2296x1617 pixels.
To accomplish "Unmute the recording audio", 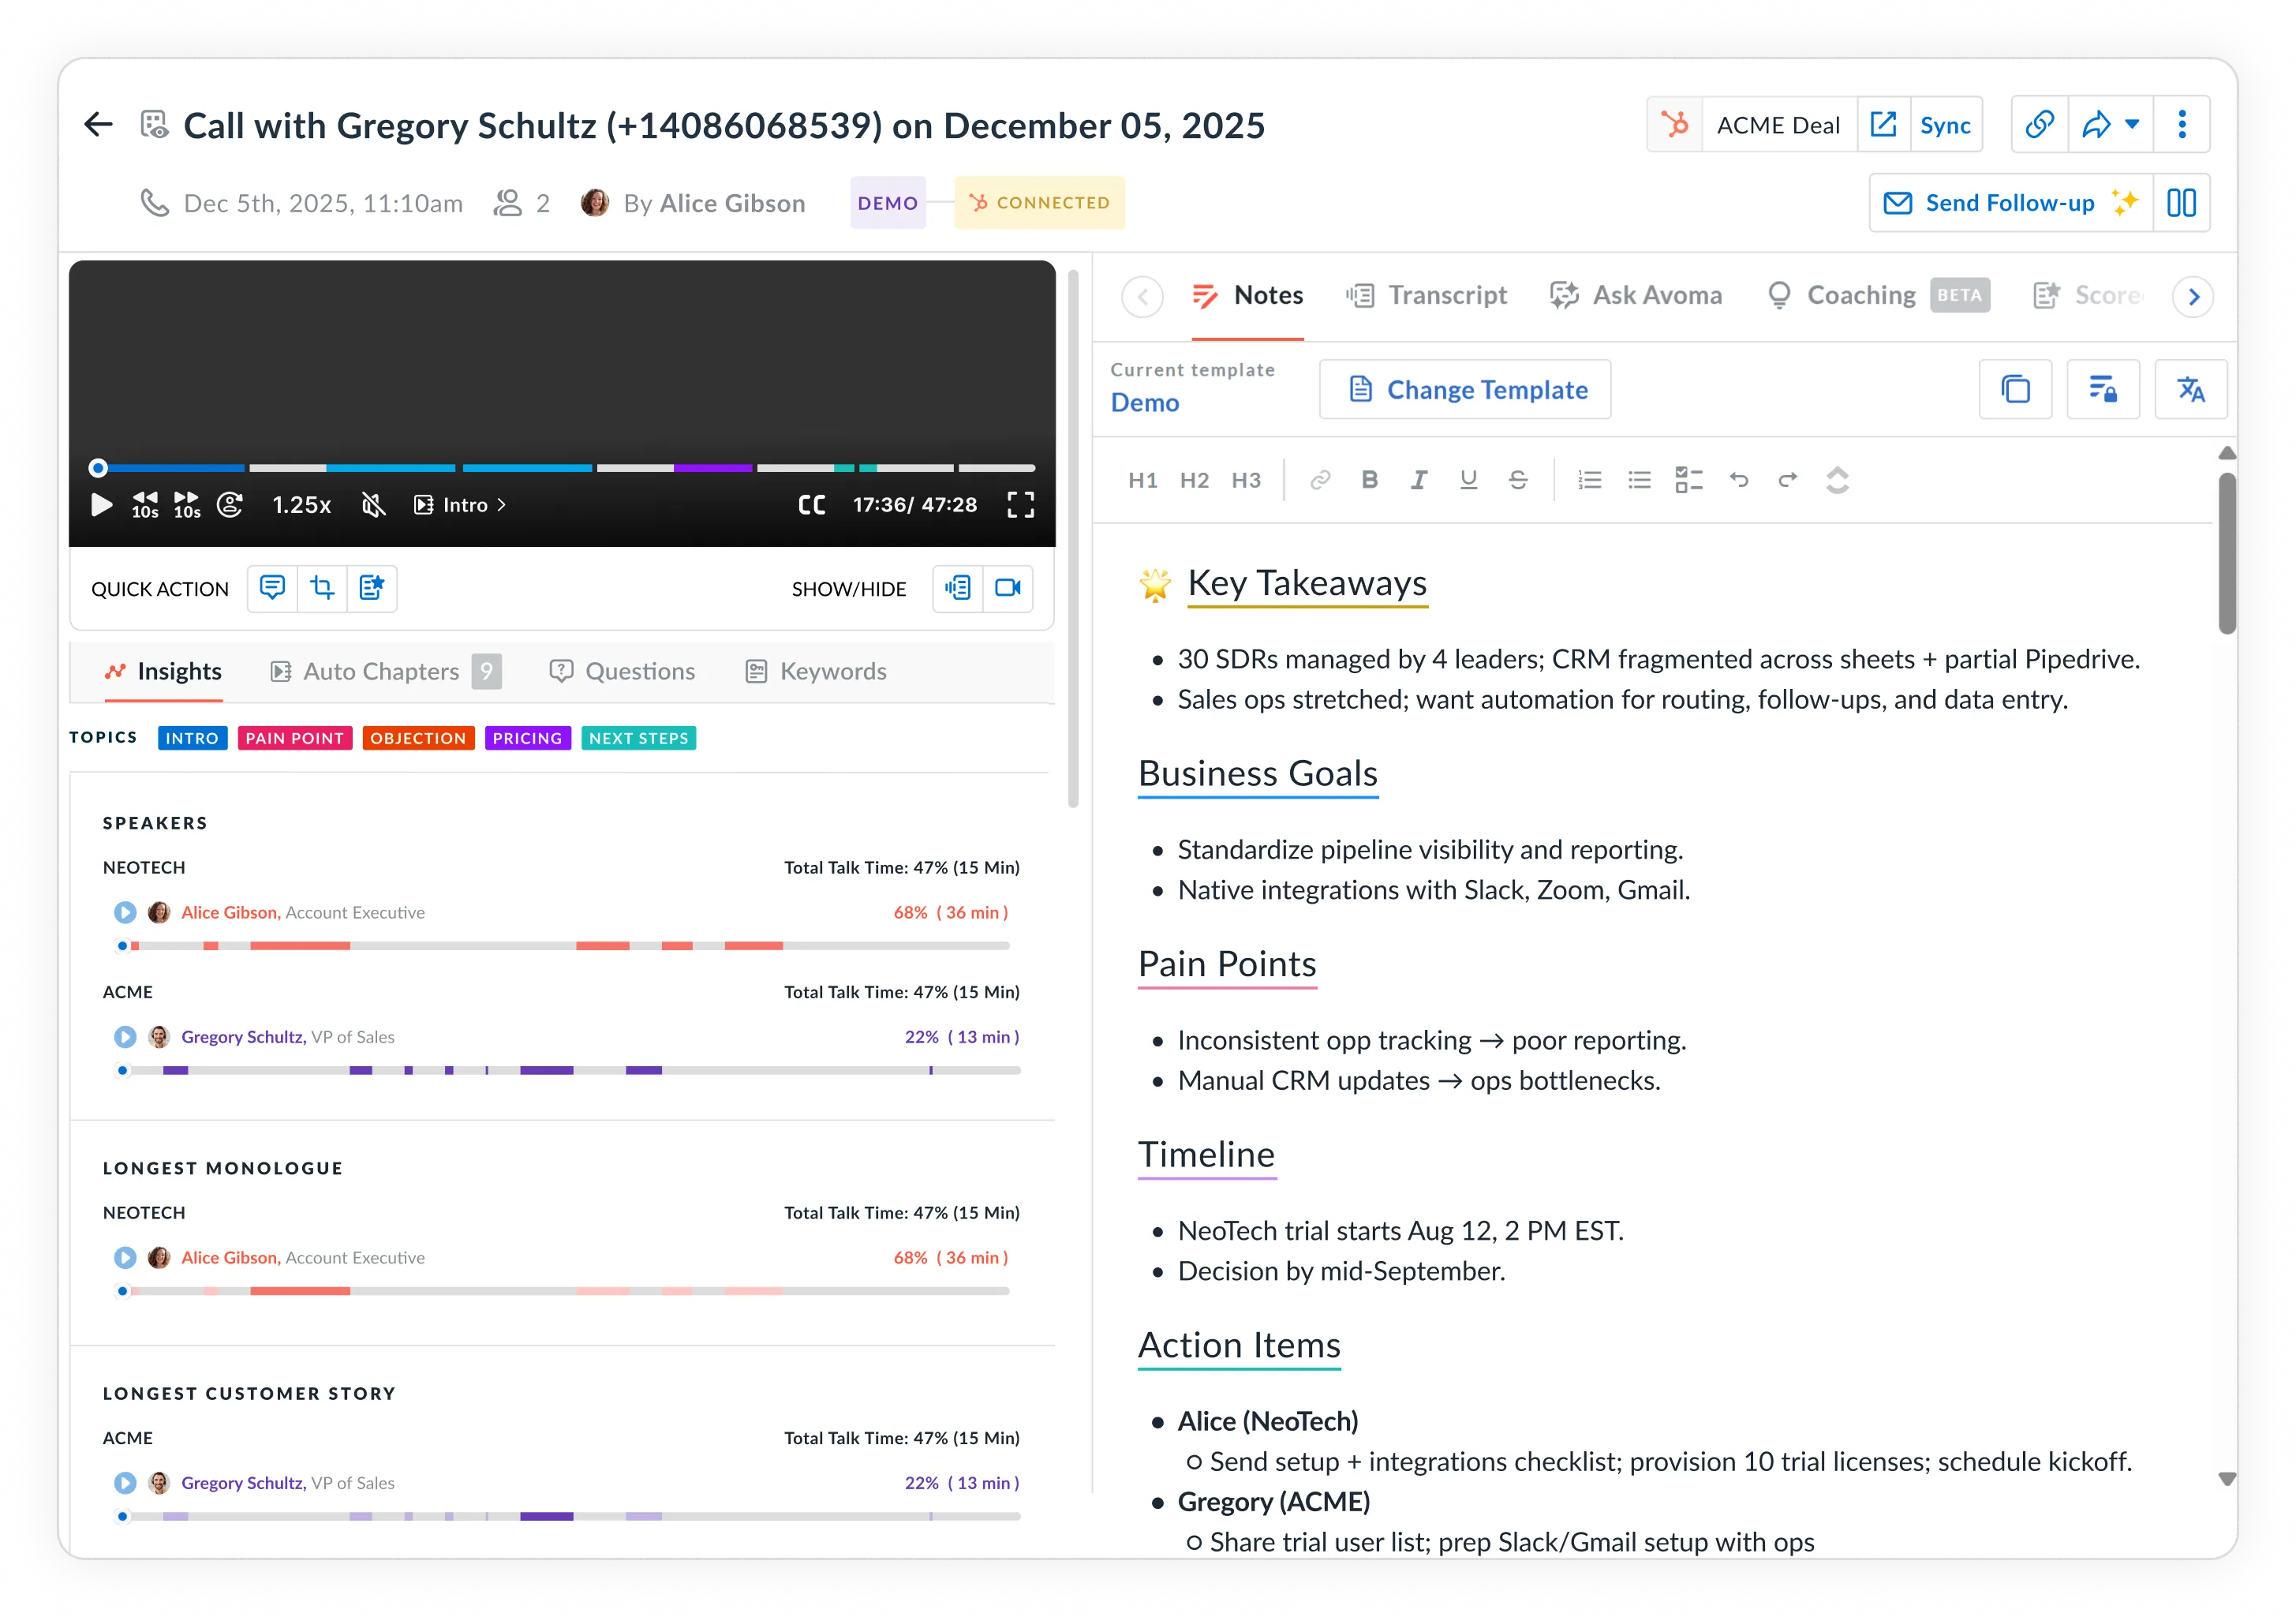I will point(373,505).
